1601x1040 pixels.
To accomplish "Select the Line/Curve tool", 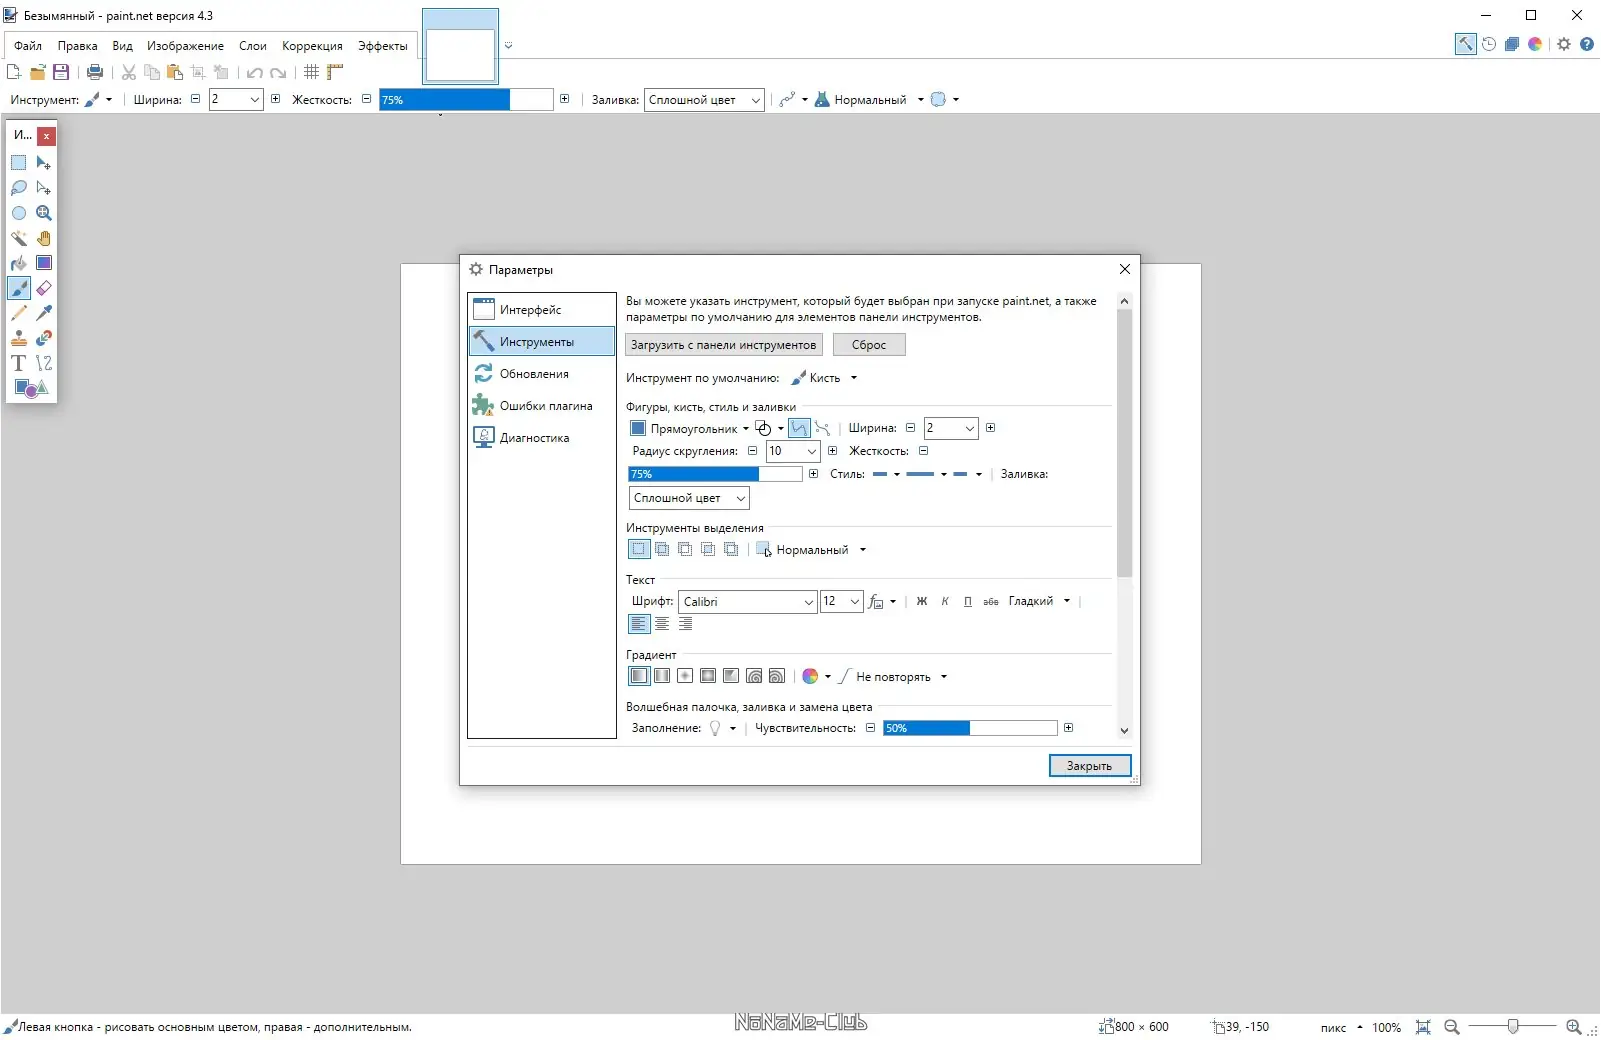I will tap(44, 363).
